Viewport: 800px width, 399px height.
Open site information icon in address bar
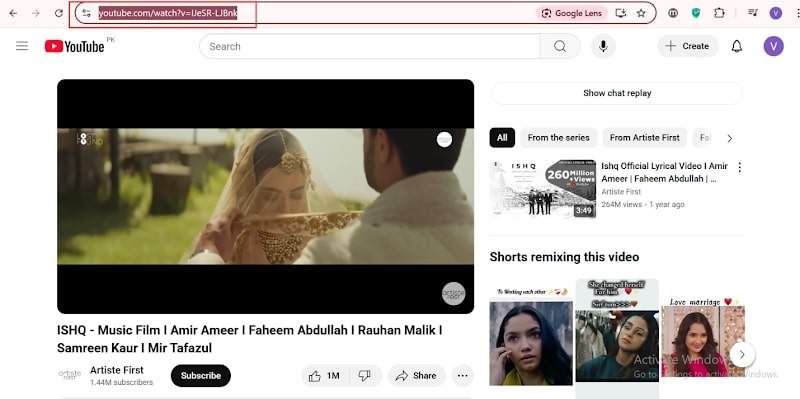86,13
